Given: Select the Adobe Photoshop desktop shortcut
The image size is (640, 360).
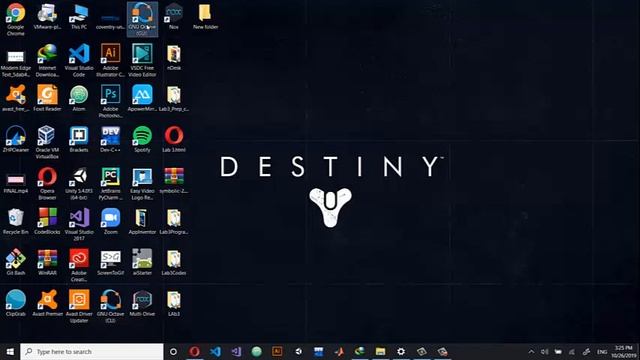Looking at the screenshot, I should pyautogui.click(x=110, y=101).
